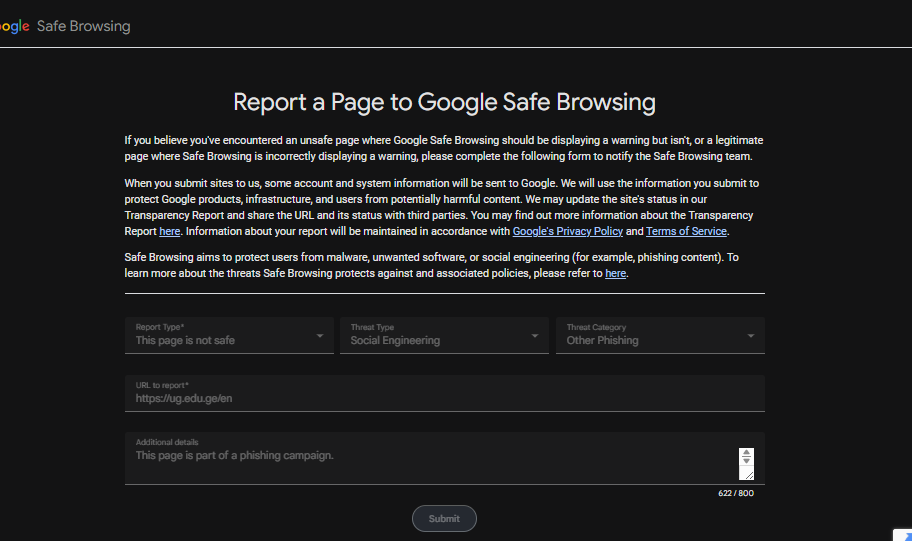This screenshot has width=912, height=541.
Task: Open the Terms of Service link
Action: (686, 232)
